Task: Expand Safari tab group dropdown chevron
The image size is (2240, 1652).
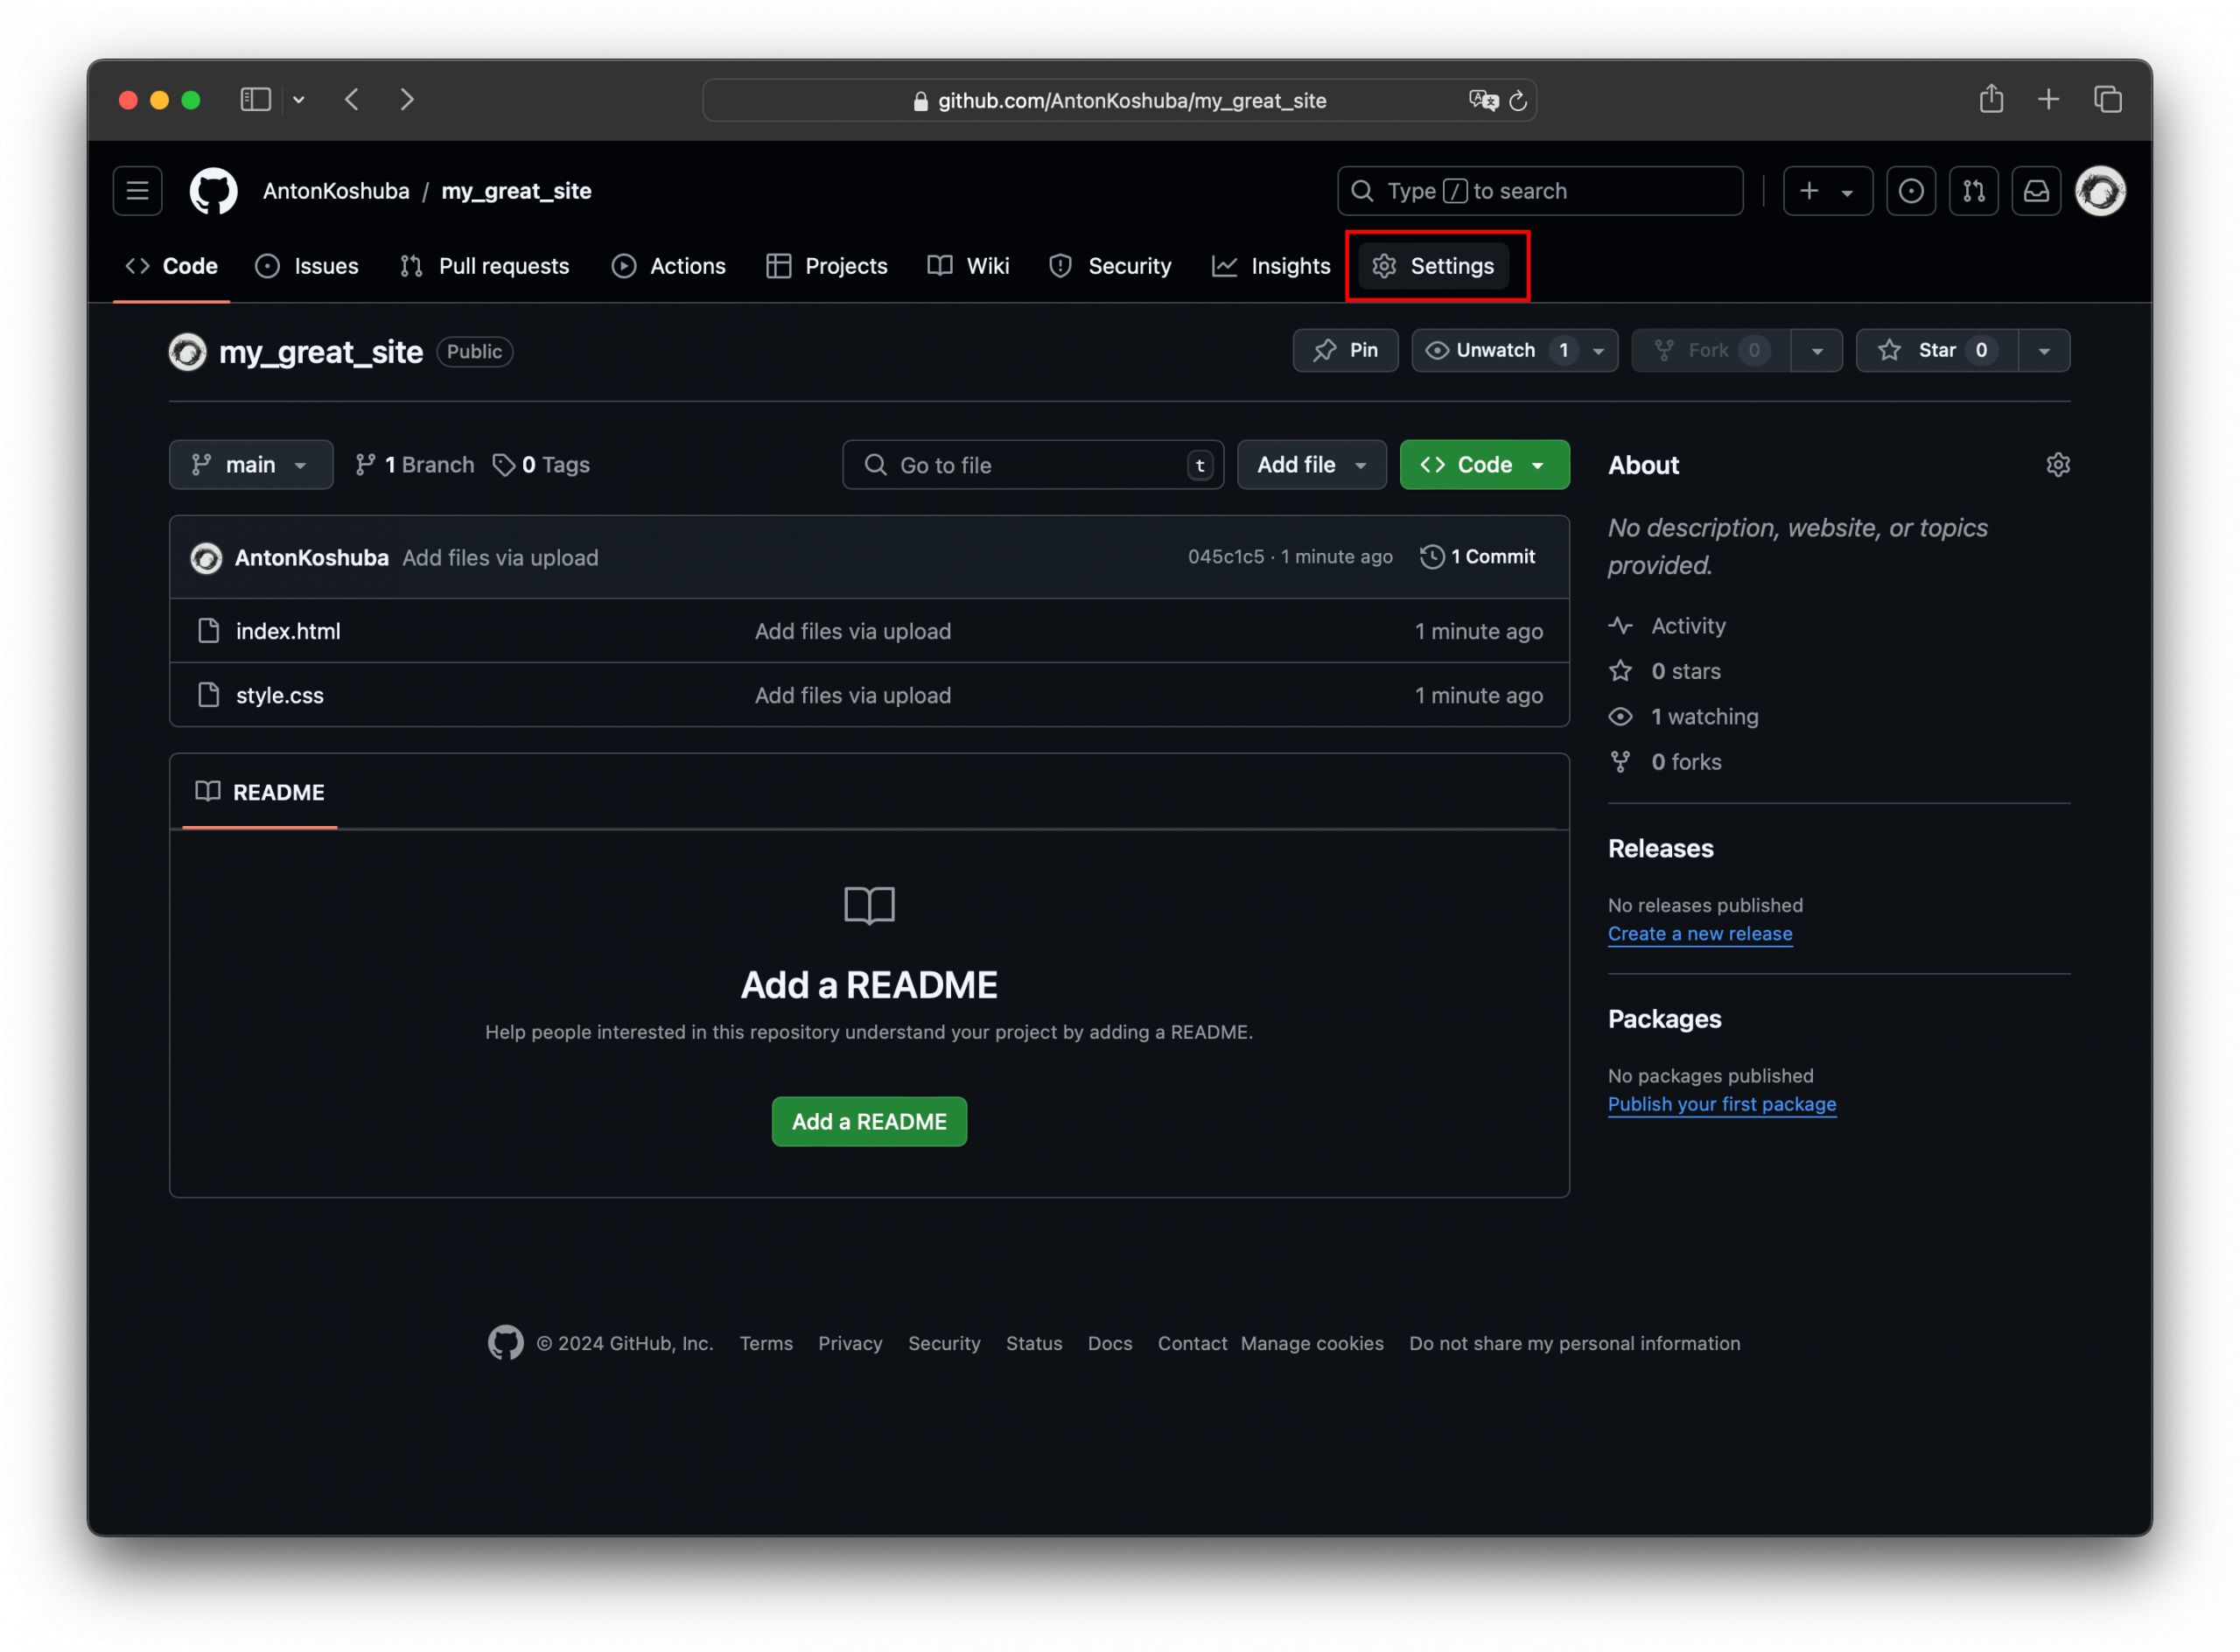Action: (299, 100)
